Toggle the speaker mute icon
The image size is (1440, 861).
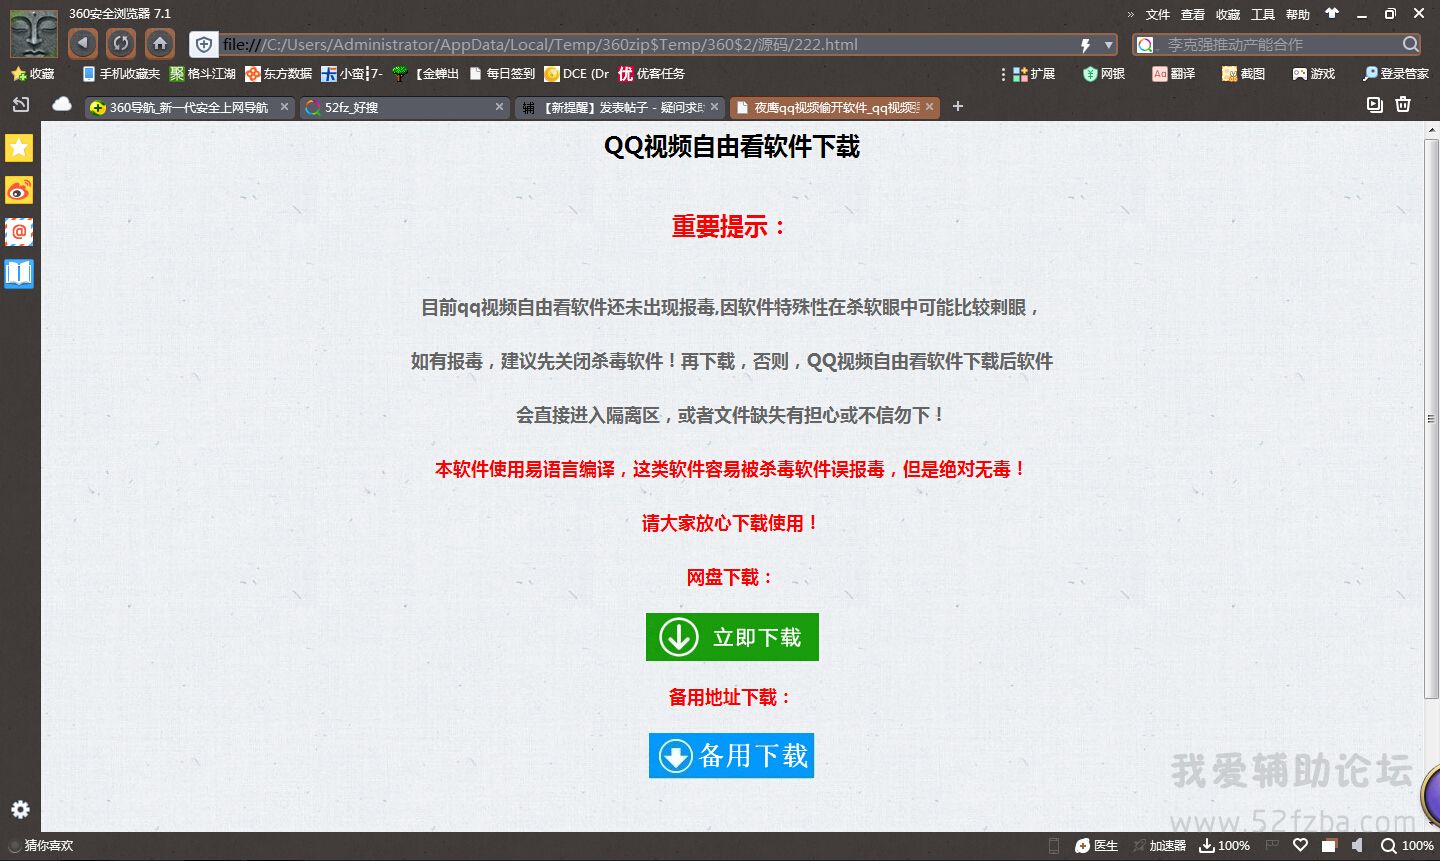pyautogui.click(x=1357, y=846)
